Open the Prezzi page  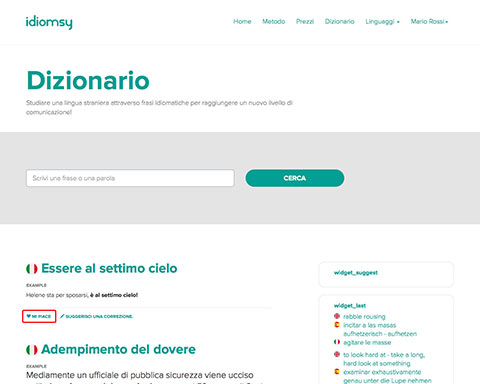[305, 21]
